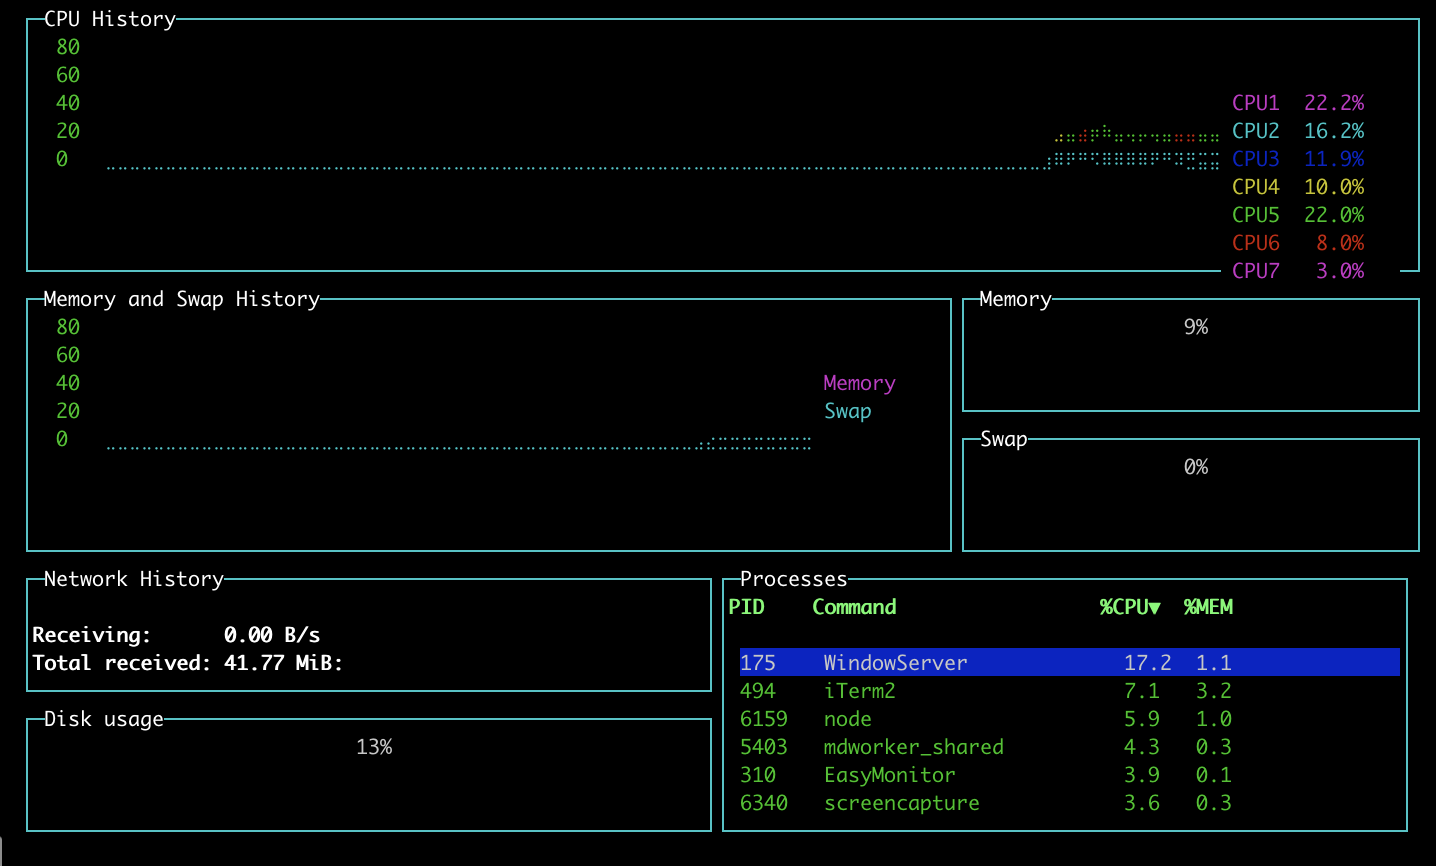This screenshot has height=866, width=1436.
Task: Sort processes by the %MEM column
Action: 1208,607
